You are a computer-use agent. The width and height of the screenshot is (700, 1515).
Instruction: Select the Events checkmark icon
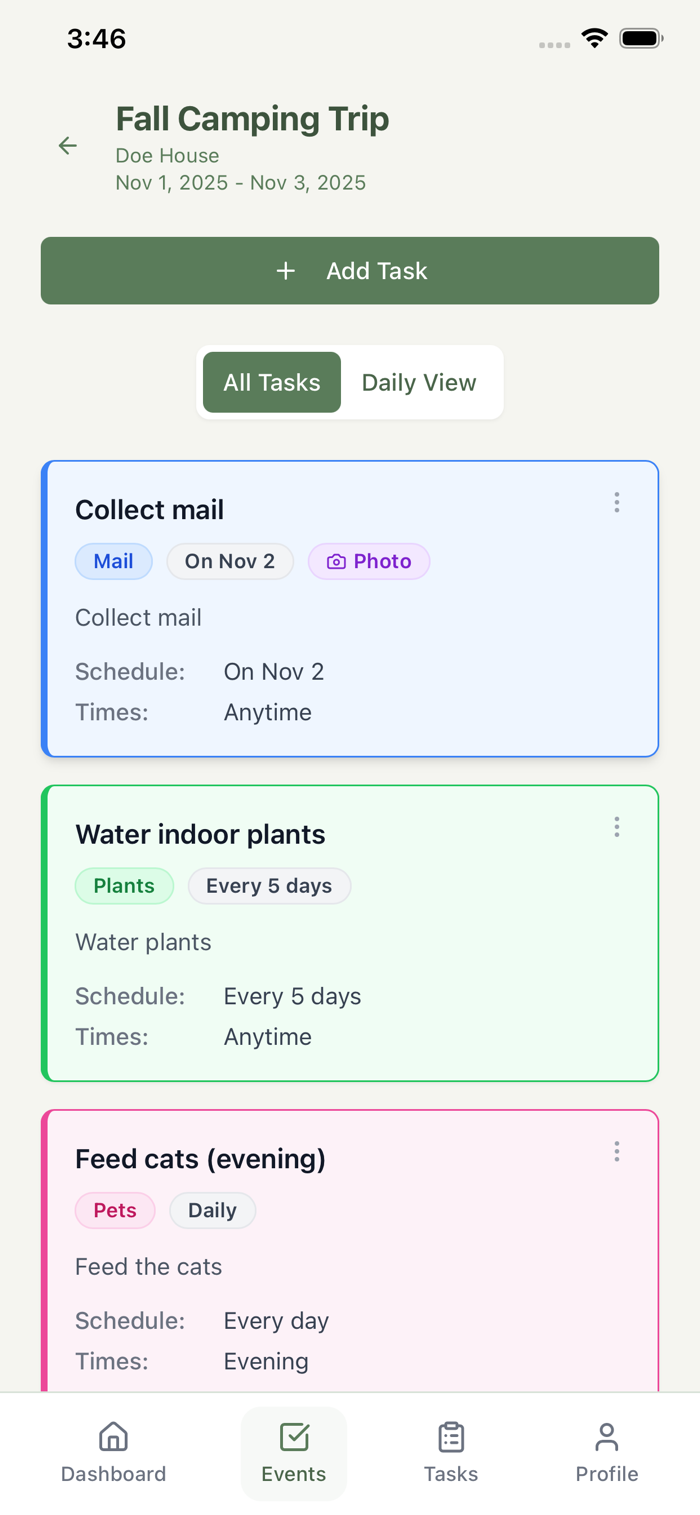click(x=294, y=1437)
